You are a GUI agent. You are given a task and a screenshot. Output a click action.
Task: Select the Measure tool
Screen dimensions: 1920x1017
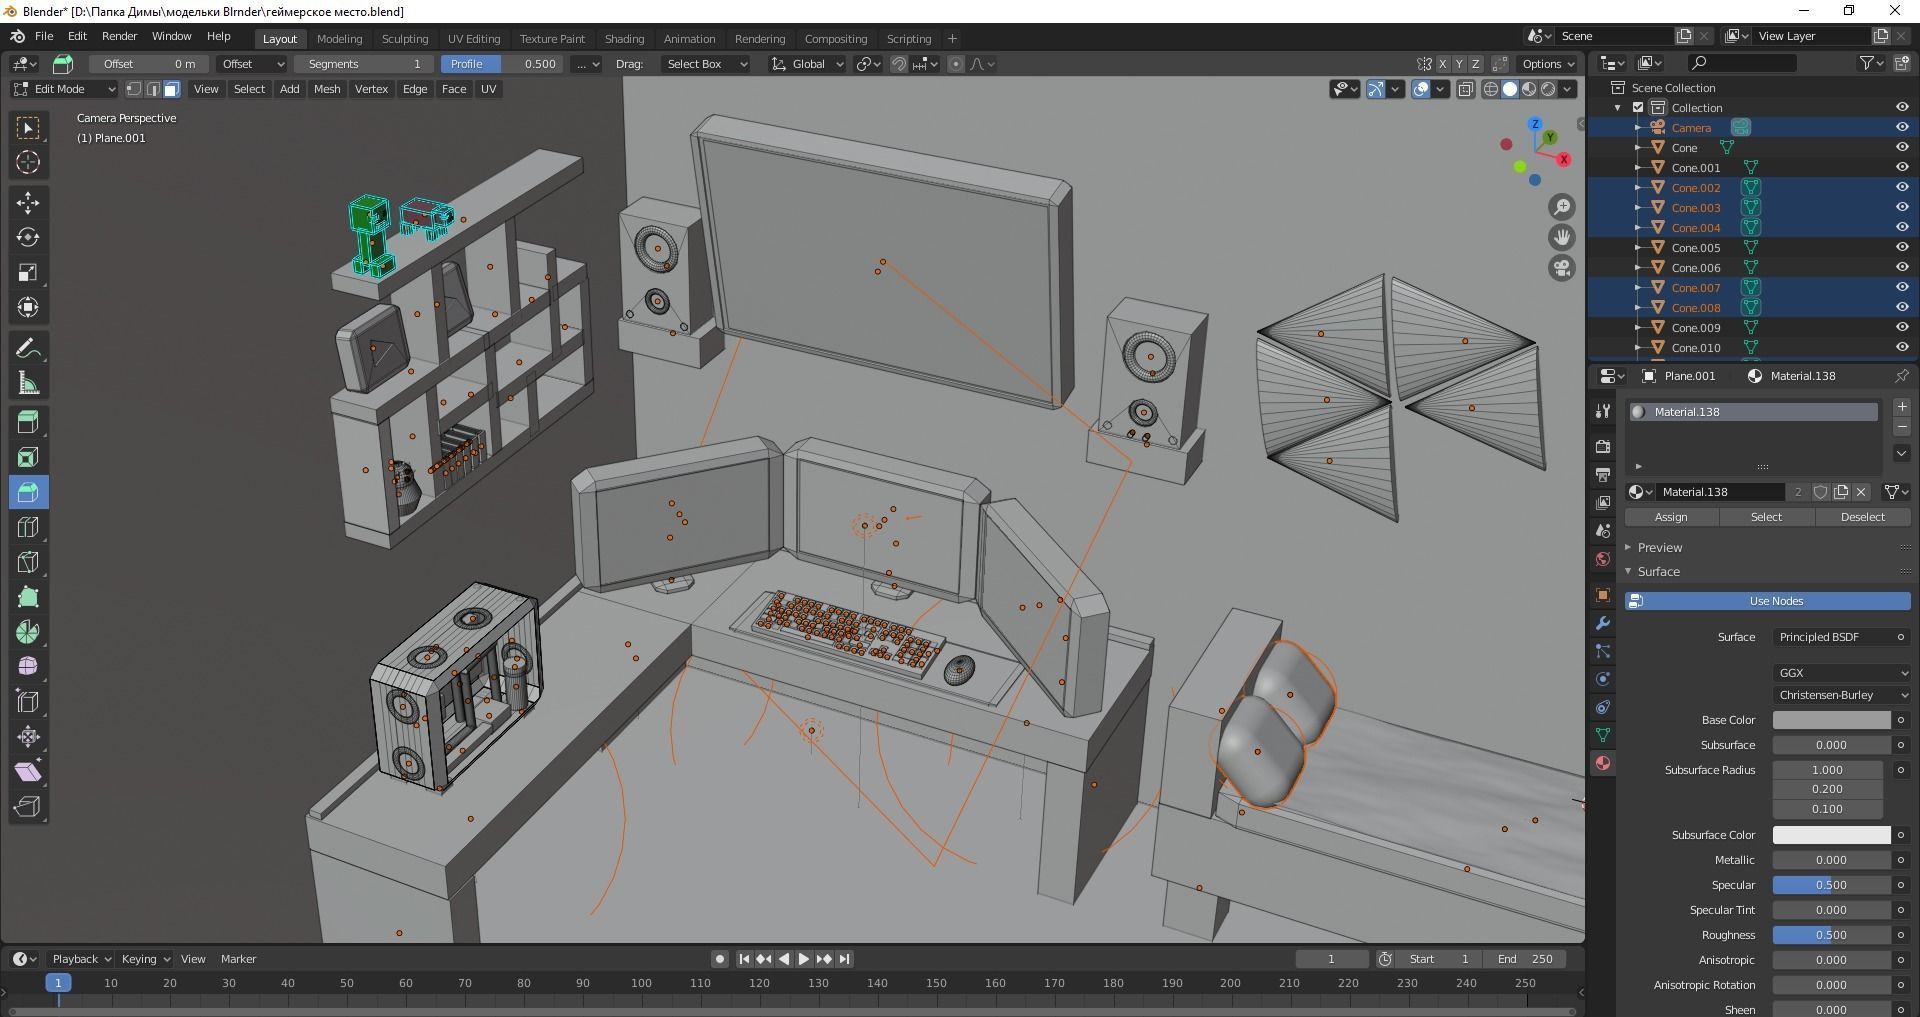[x=28, y=383]
